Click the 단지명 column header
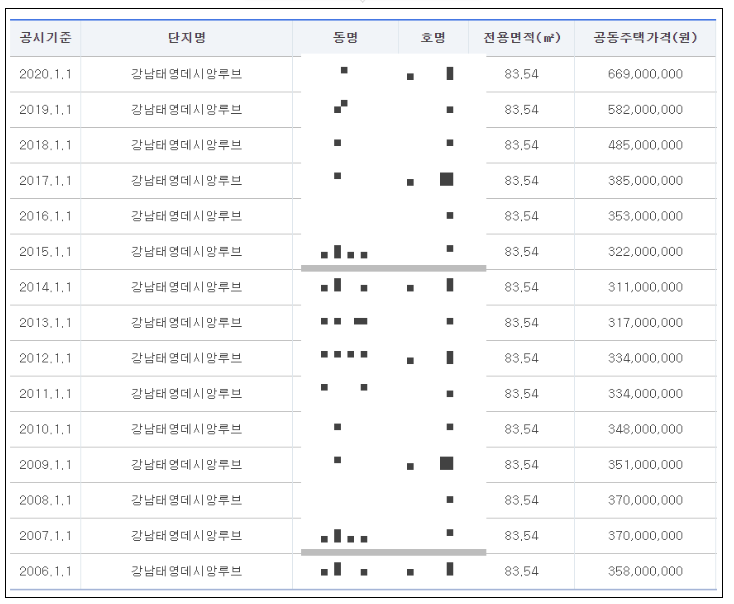 [187, 37]
